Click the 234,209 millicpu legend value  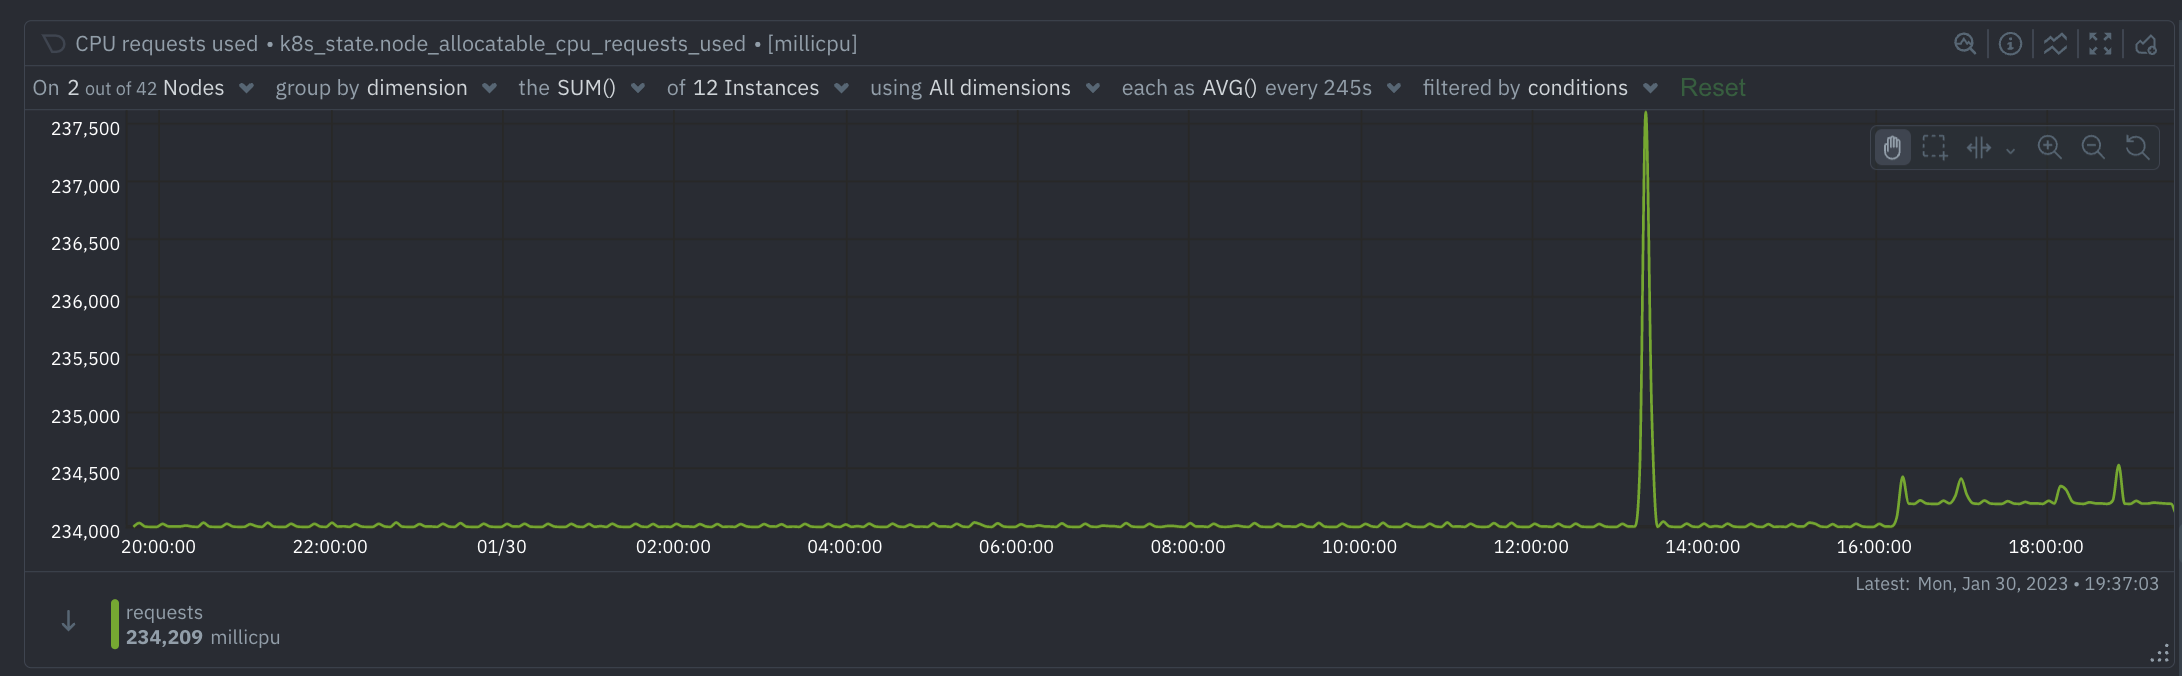click(203, 637)
